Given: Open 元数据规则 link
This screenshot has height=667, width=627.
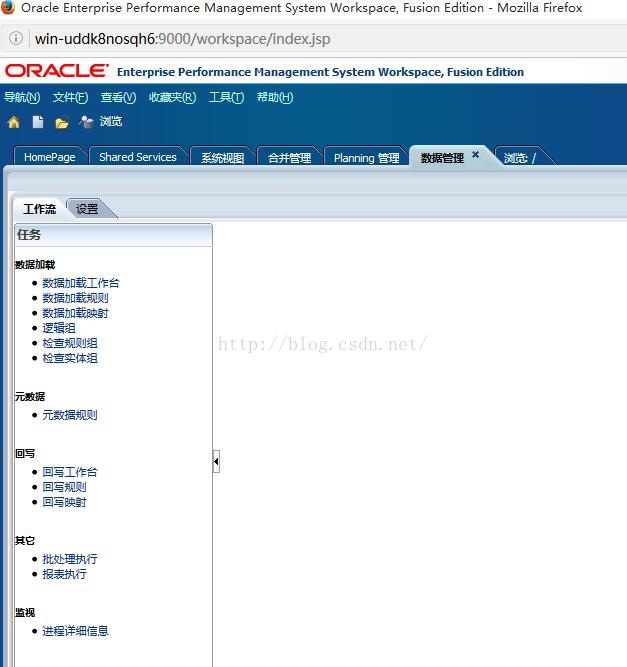Looking at the screenshot, I should [x=70, y=415].
